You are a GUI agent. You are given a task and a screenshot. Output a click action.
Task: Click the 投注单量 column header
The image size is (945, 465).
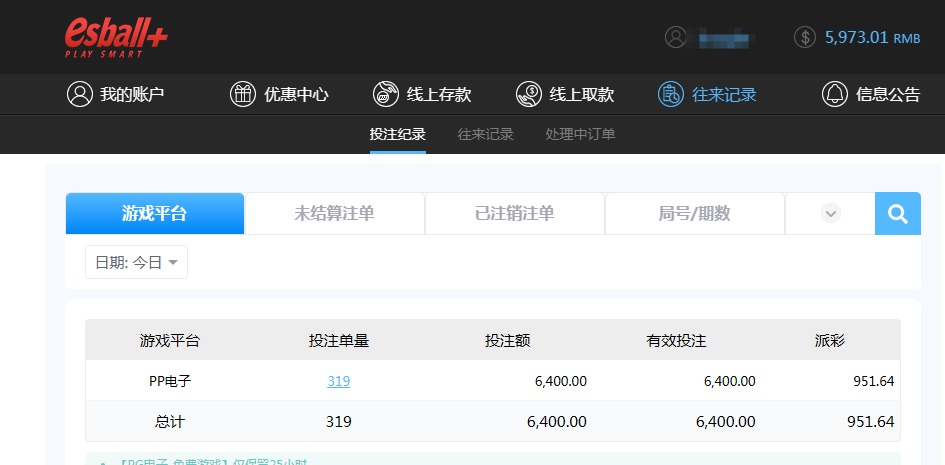[x=339, y=341]
